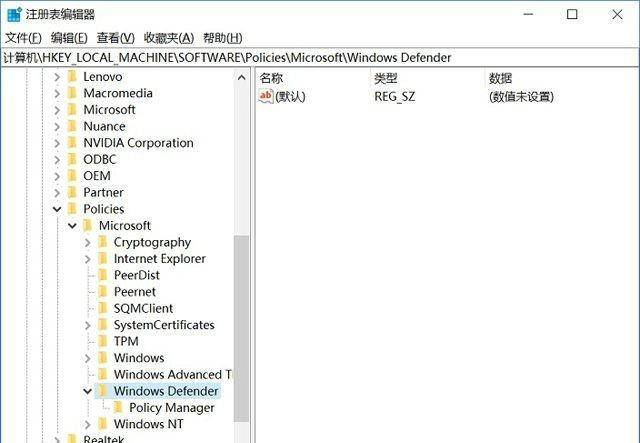
Task: Expand the top-level Microsoft key under SOFTWARE
Action: point(57,110)
